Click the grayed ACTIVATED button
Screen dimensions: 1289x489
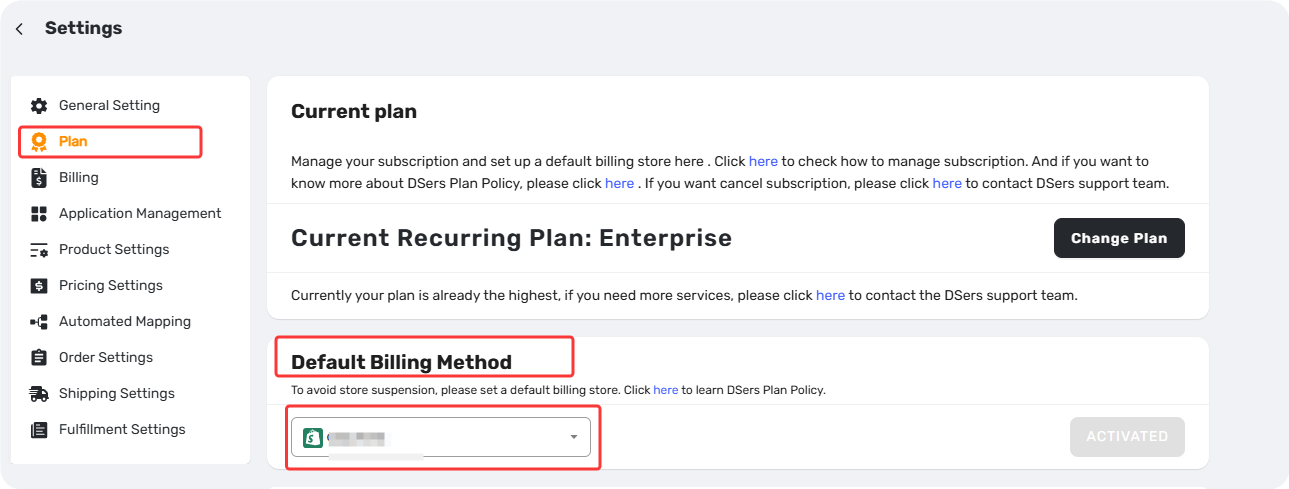(1127, 437)
